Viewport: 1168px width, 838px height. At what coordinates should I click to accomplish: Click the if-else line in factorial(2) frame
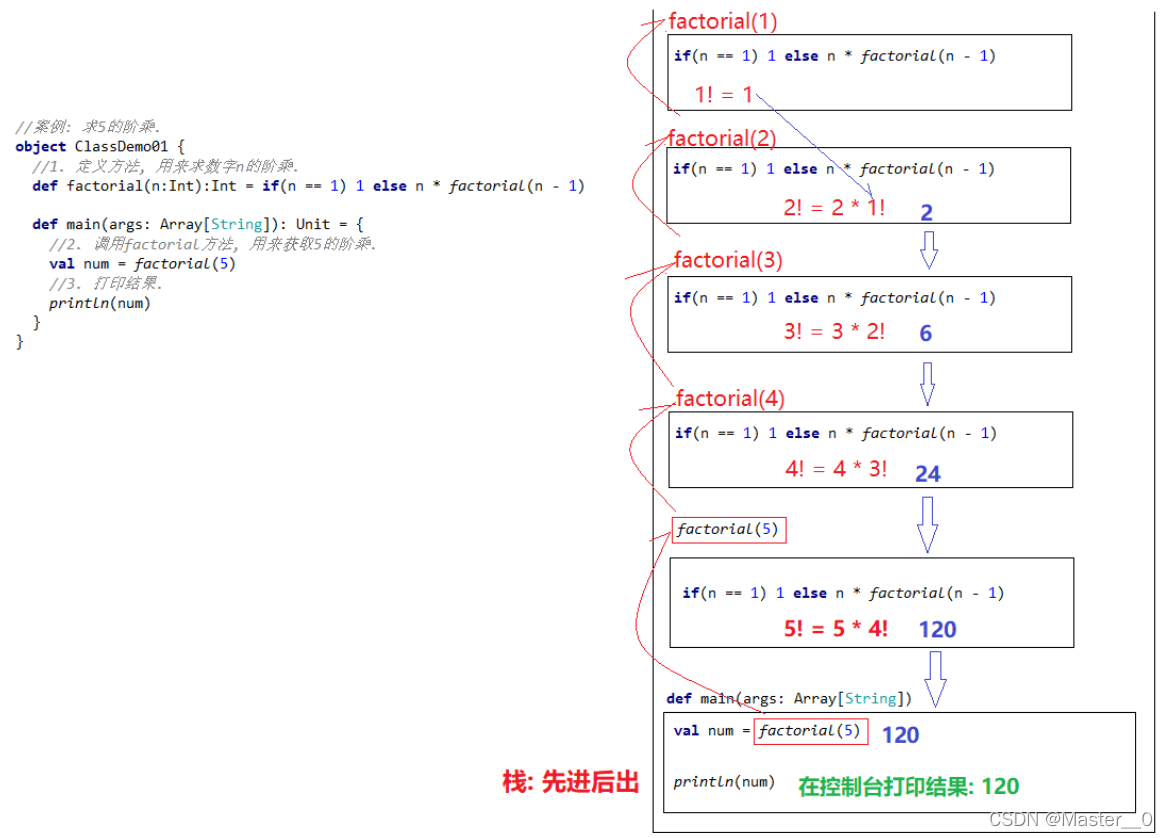[x=834, y=169]
